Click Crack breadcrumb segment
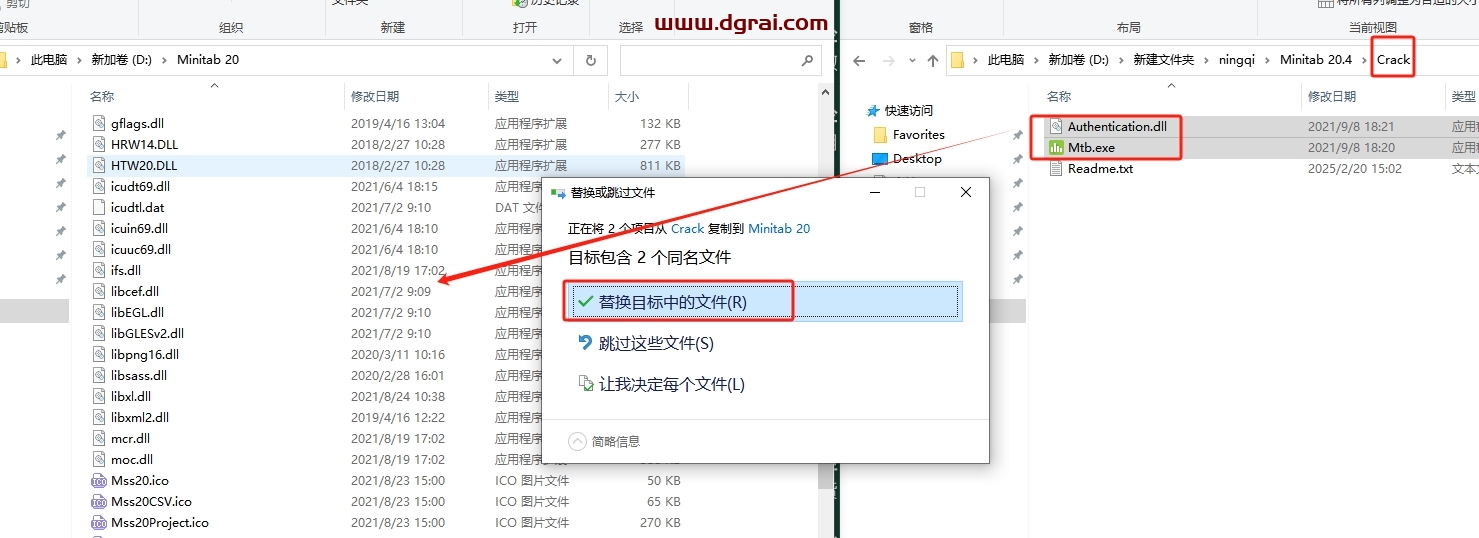This screenshot has width=1479, height=538. tap(1393, 60)
